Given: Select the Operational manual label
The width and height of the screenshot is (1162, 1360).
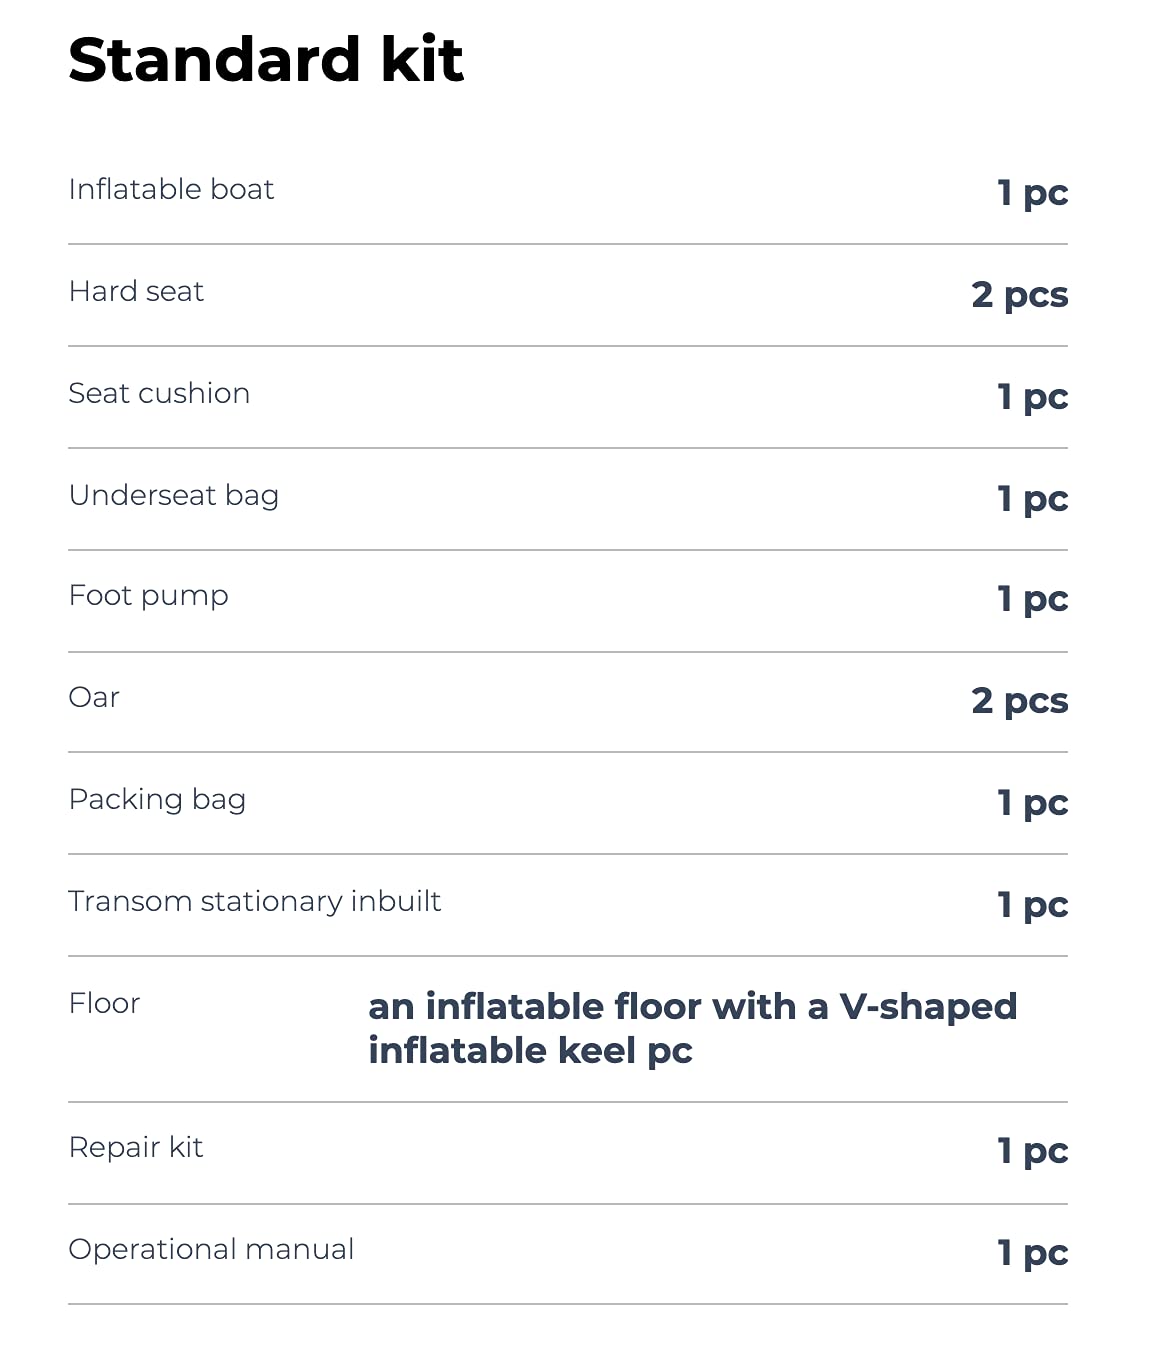Looking at the screenshot, I should click(211, 1250).
